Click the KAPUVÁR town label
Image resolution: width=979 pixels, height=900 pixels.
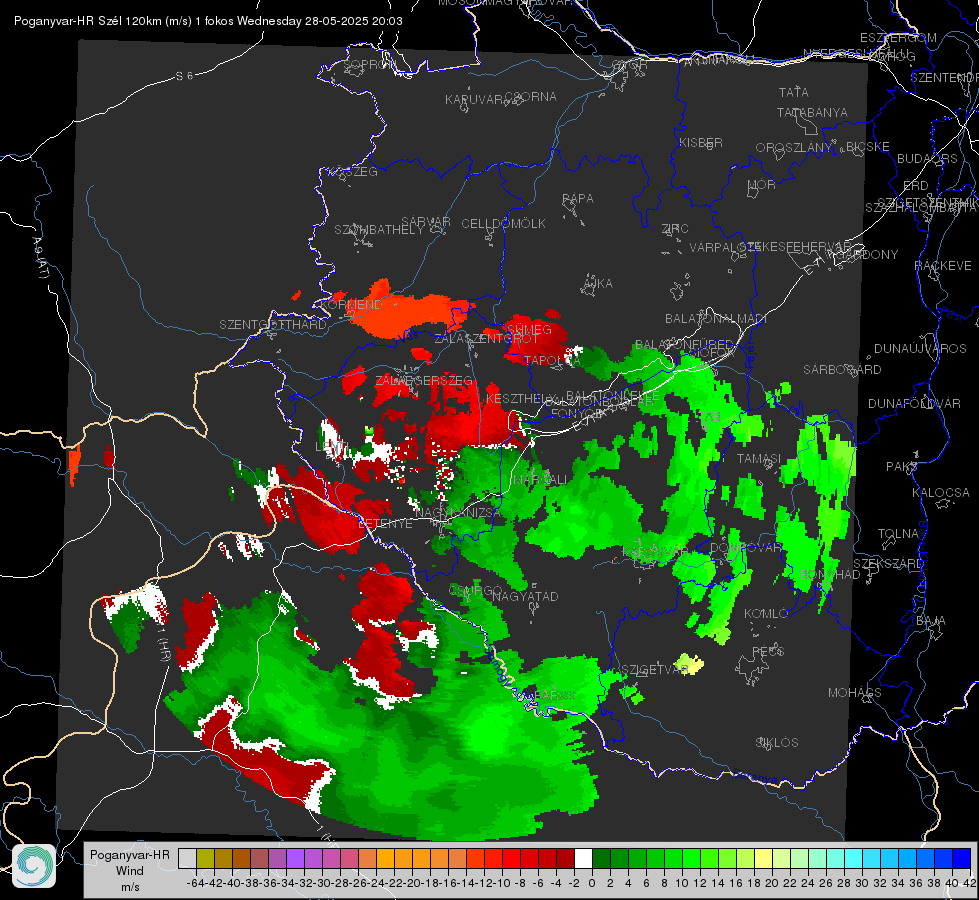click(x=474, y=100)
